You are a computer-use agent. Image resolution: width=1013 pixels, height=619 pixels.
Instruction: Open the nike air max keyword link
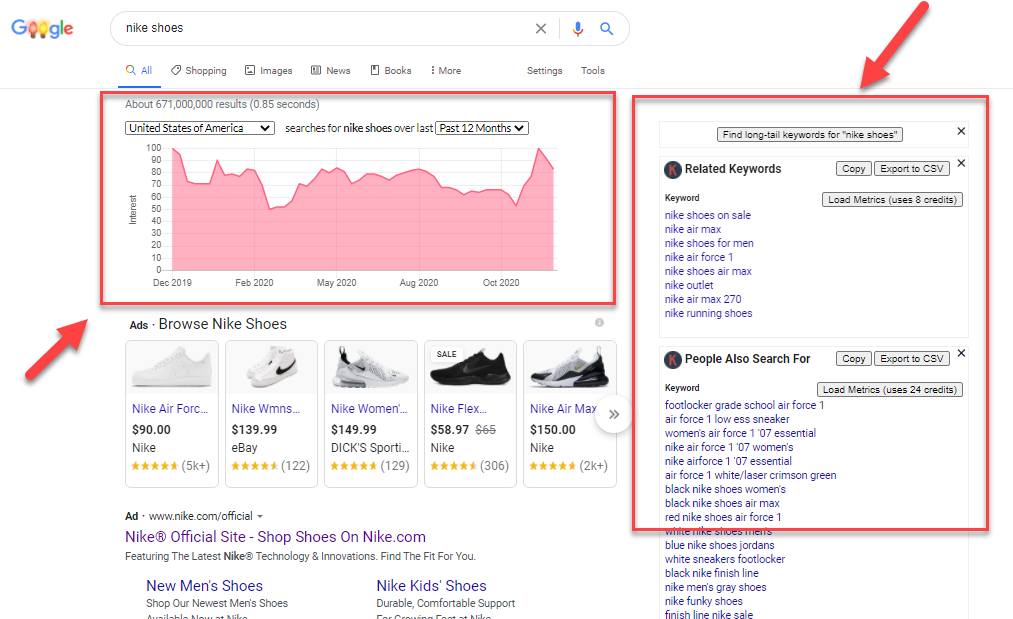(x=693, y=229)
